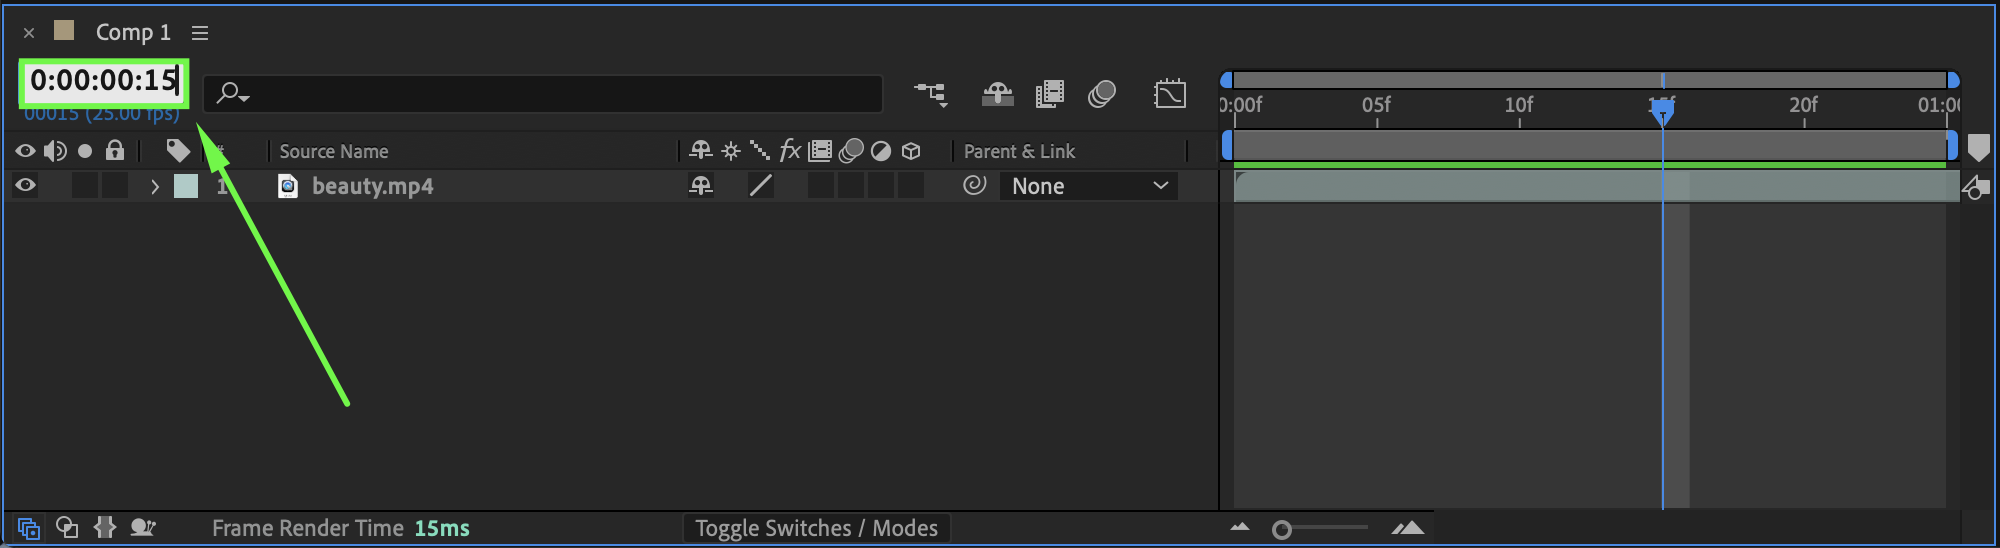
Task: Click the parent pick whip for beauty.mp4
Action: 974,185
